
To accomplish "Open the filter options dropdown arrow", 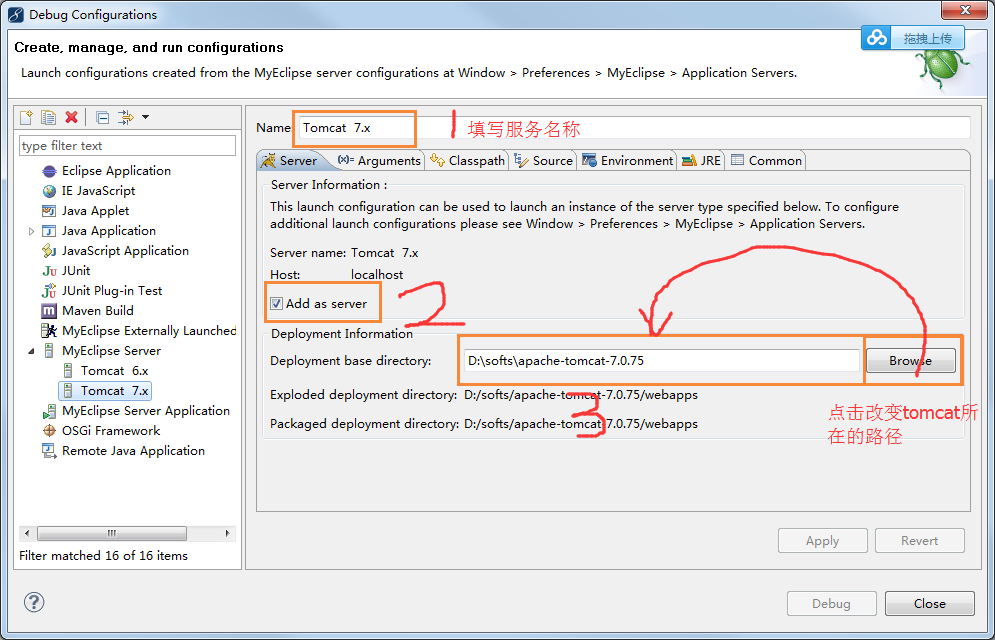I will pyautogui.click(x=145, y=117).
